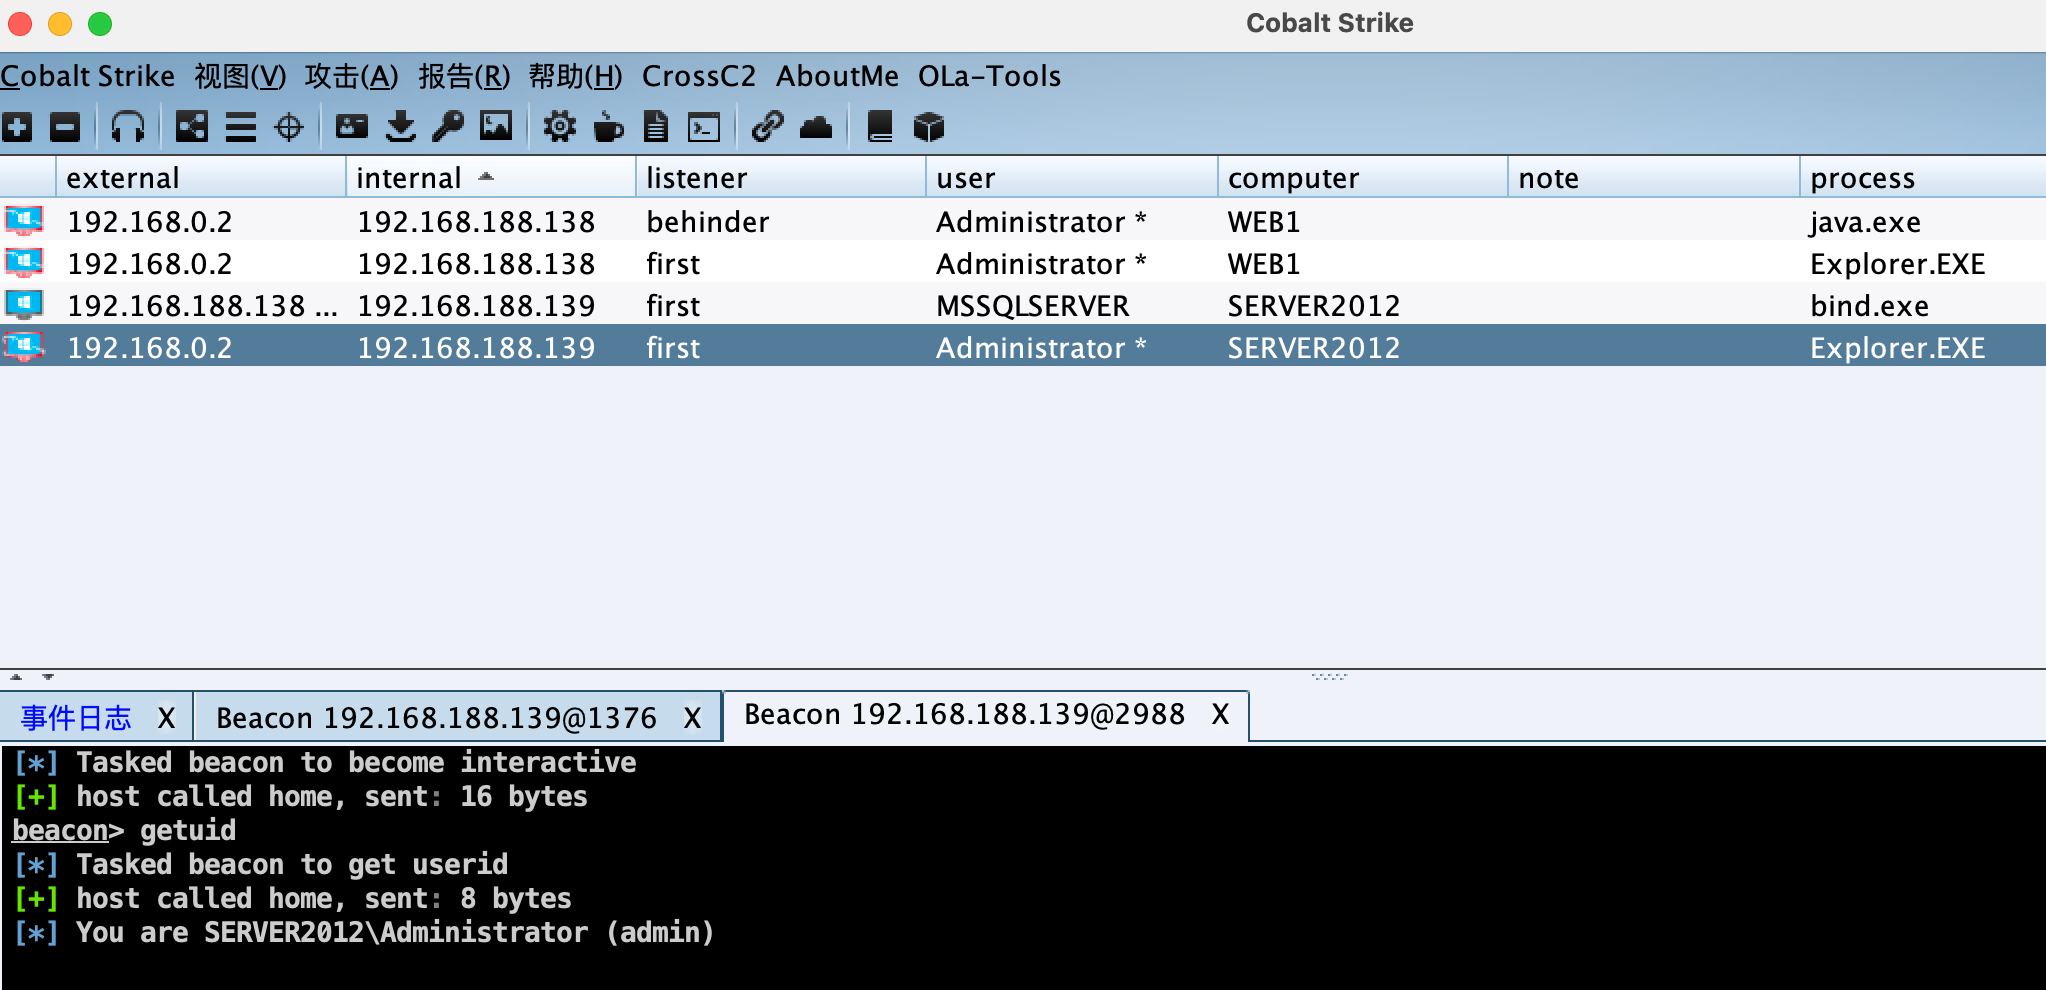Viewport: 2046px width, 990px height.
Task: Collapse the pane using the up arrow on divider
Action: [x=16, y=677]
